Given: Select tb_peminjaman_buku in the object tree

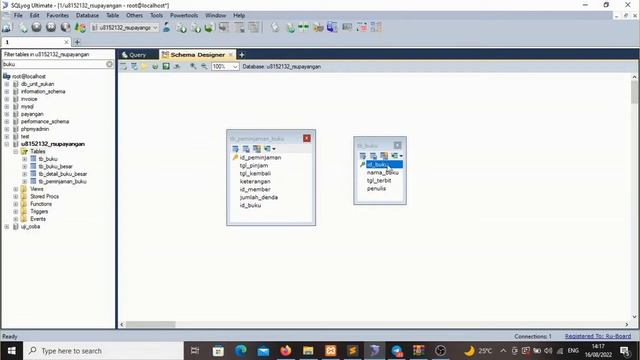Looking at the screenshot, I should 62,181.
